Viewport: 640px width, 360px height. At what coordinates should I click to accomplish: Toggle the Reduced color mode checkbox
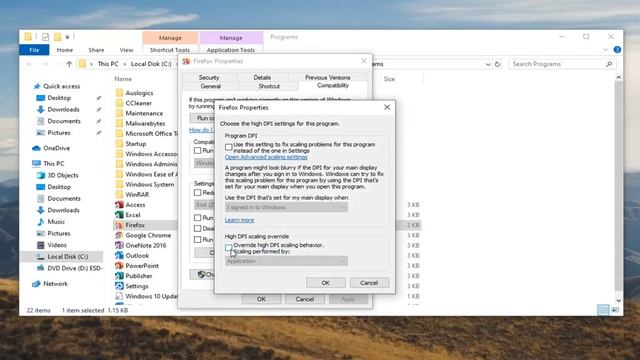(x=198, y=193)
